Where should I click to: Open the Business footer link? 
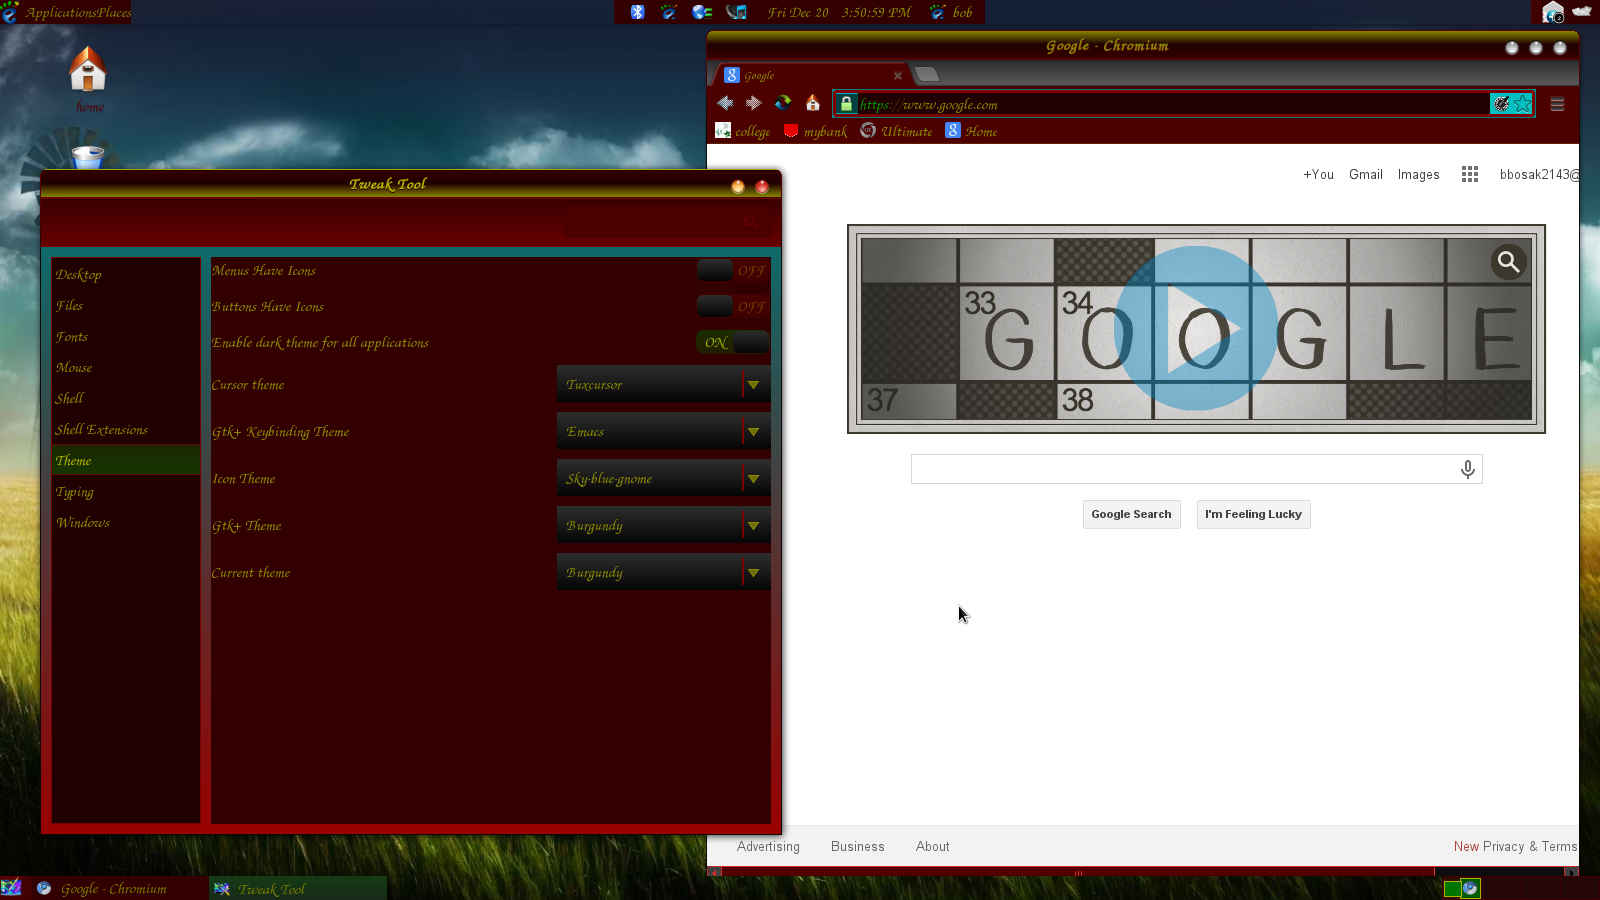857,846
